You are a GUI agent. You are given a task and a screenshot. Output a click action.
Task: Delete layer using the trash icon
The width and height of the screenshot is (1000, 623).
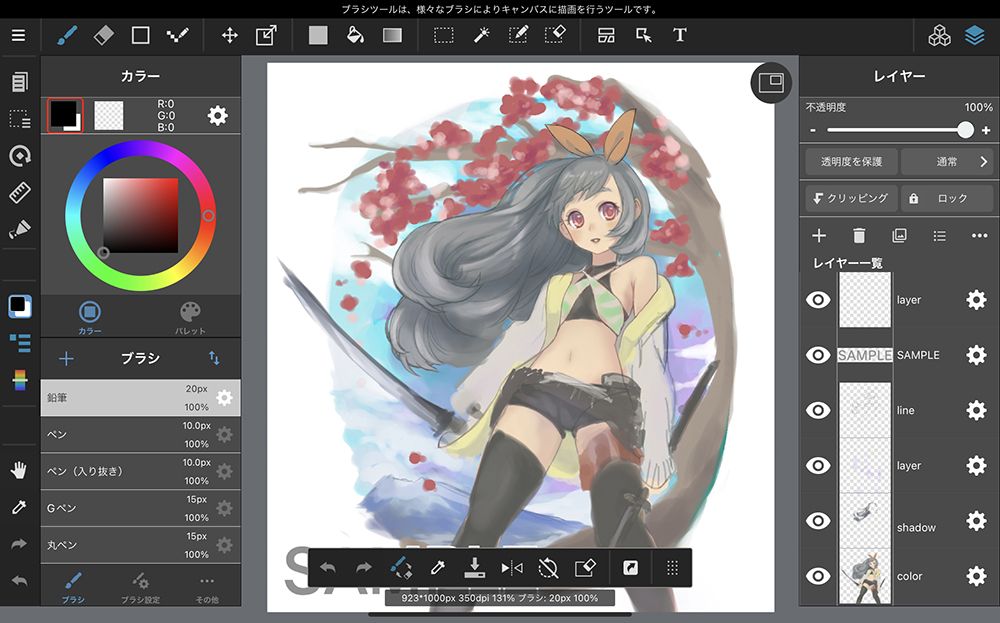point(859,236)
